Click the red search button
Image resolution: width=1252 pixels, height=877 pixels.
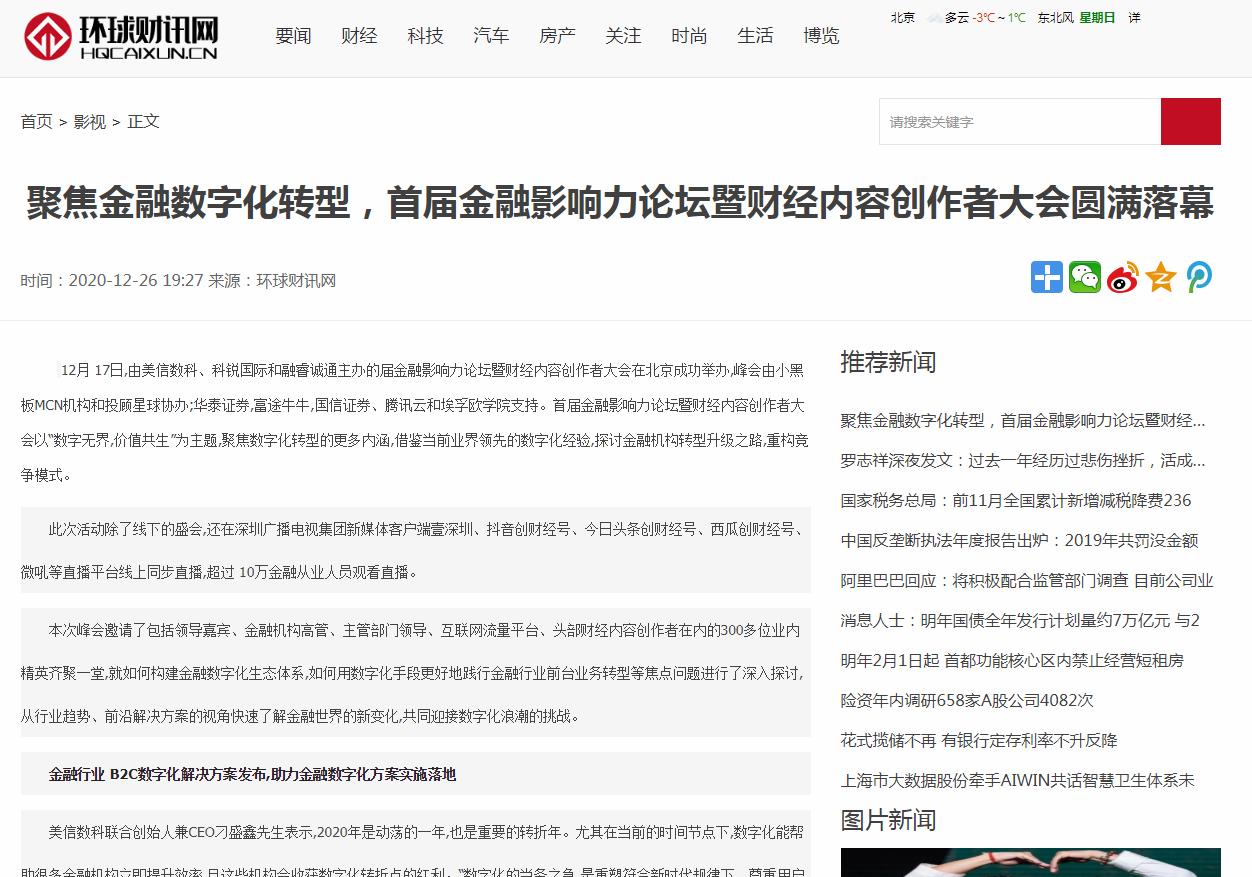[x=1190, y=121]
